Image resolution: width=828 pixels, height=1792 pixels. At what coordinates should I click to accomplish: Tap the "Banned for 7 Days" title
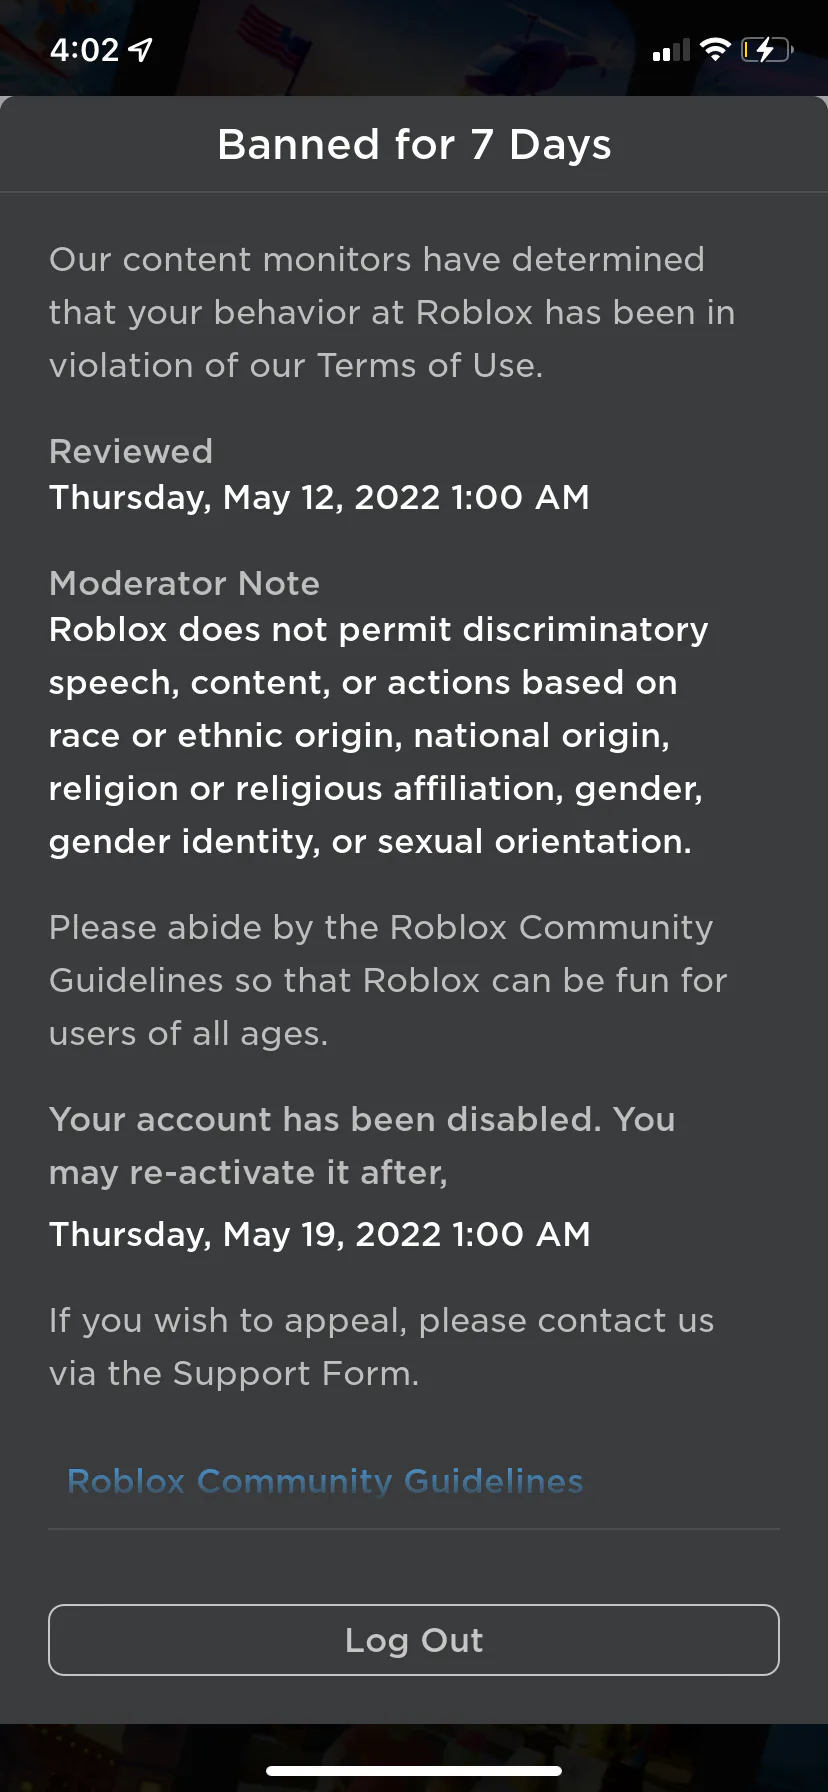coord(414,145)
